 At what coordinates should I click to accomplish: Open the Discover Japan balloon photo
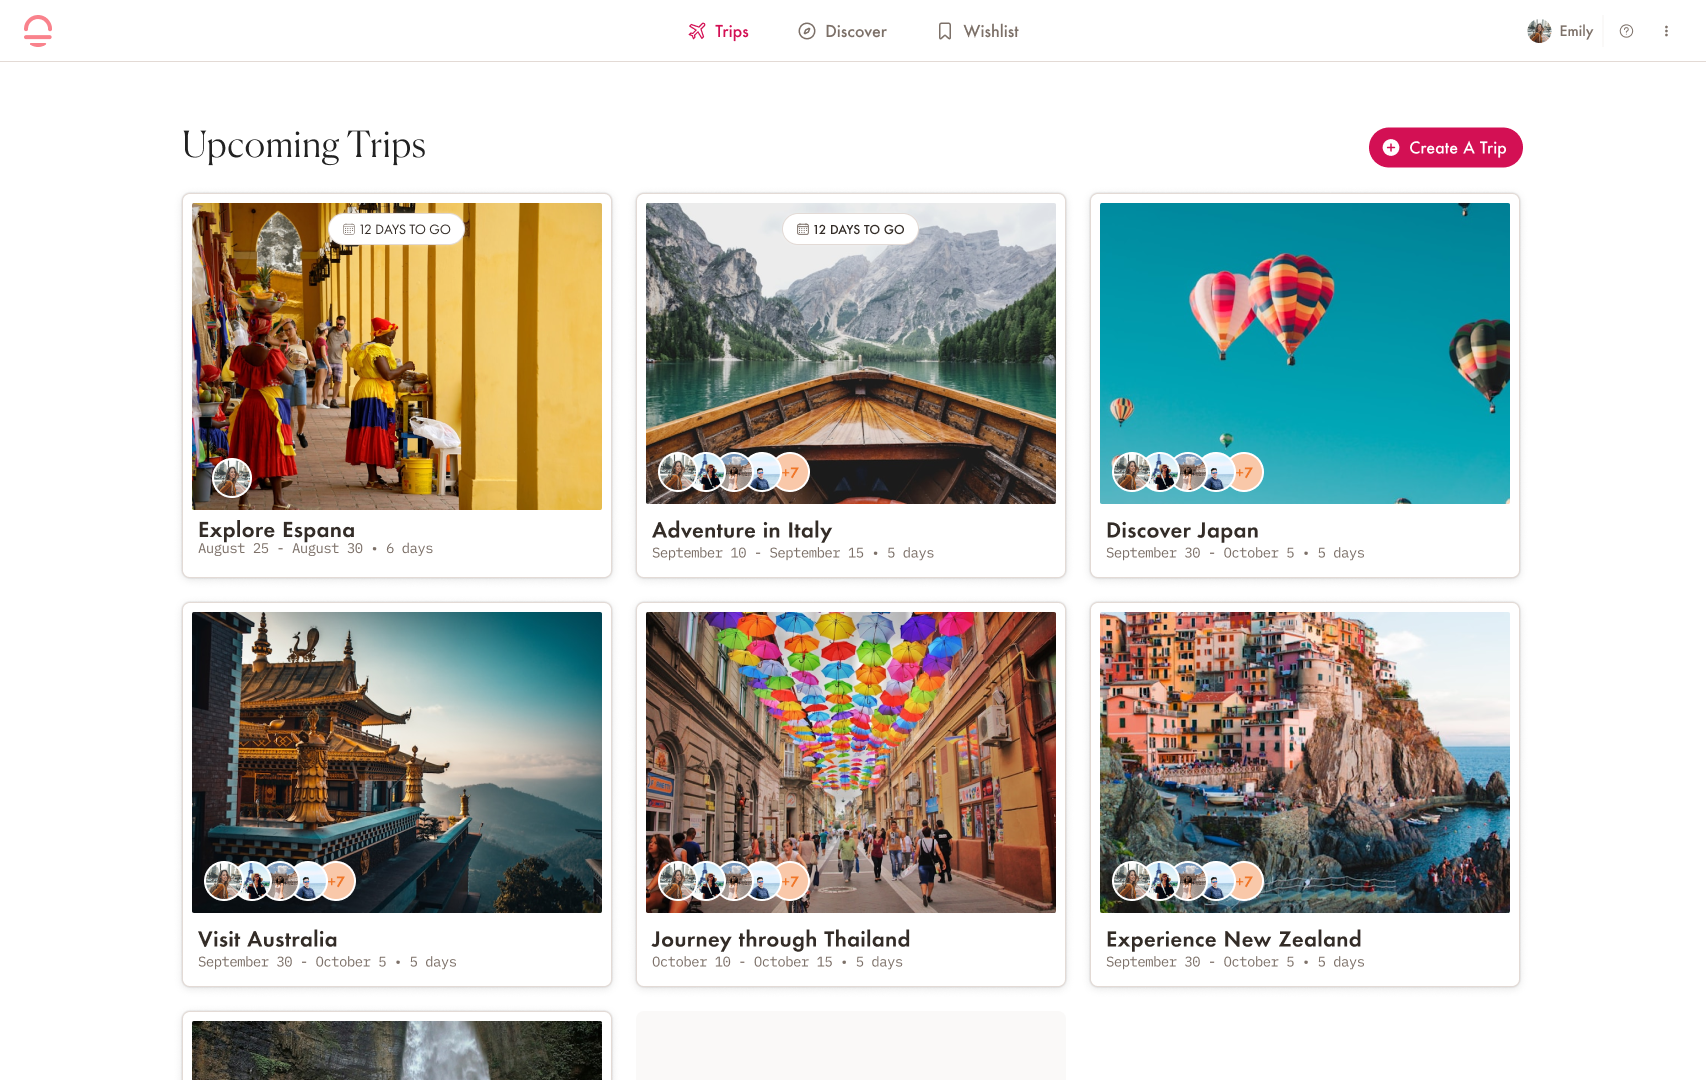1305,353
